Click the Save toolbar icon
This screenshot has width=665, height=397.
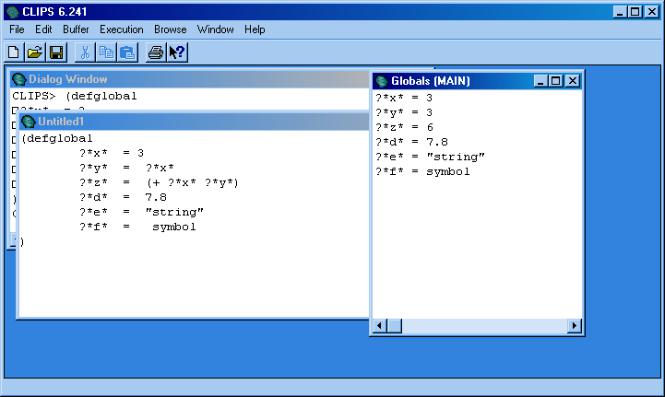[56, 53]
